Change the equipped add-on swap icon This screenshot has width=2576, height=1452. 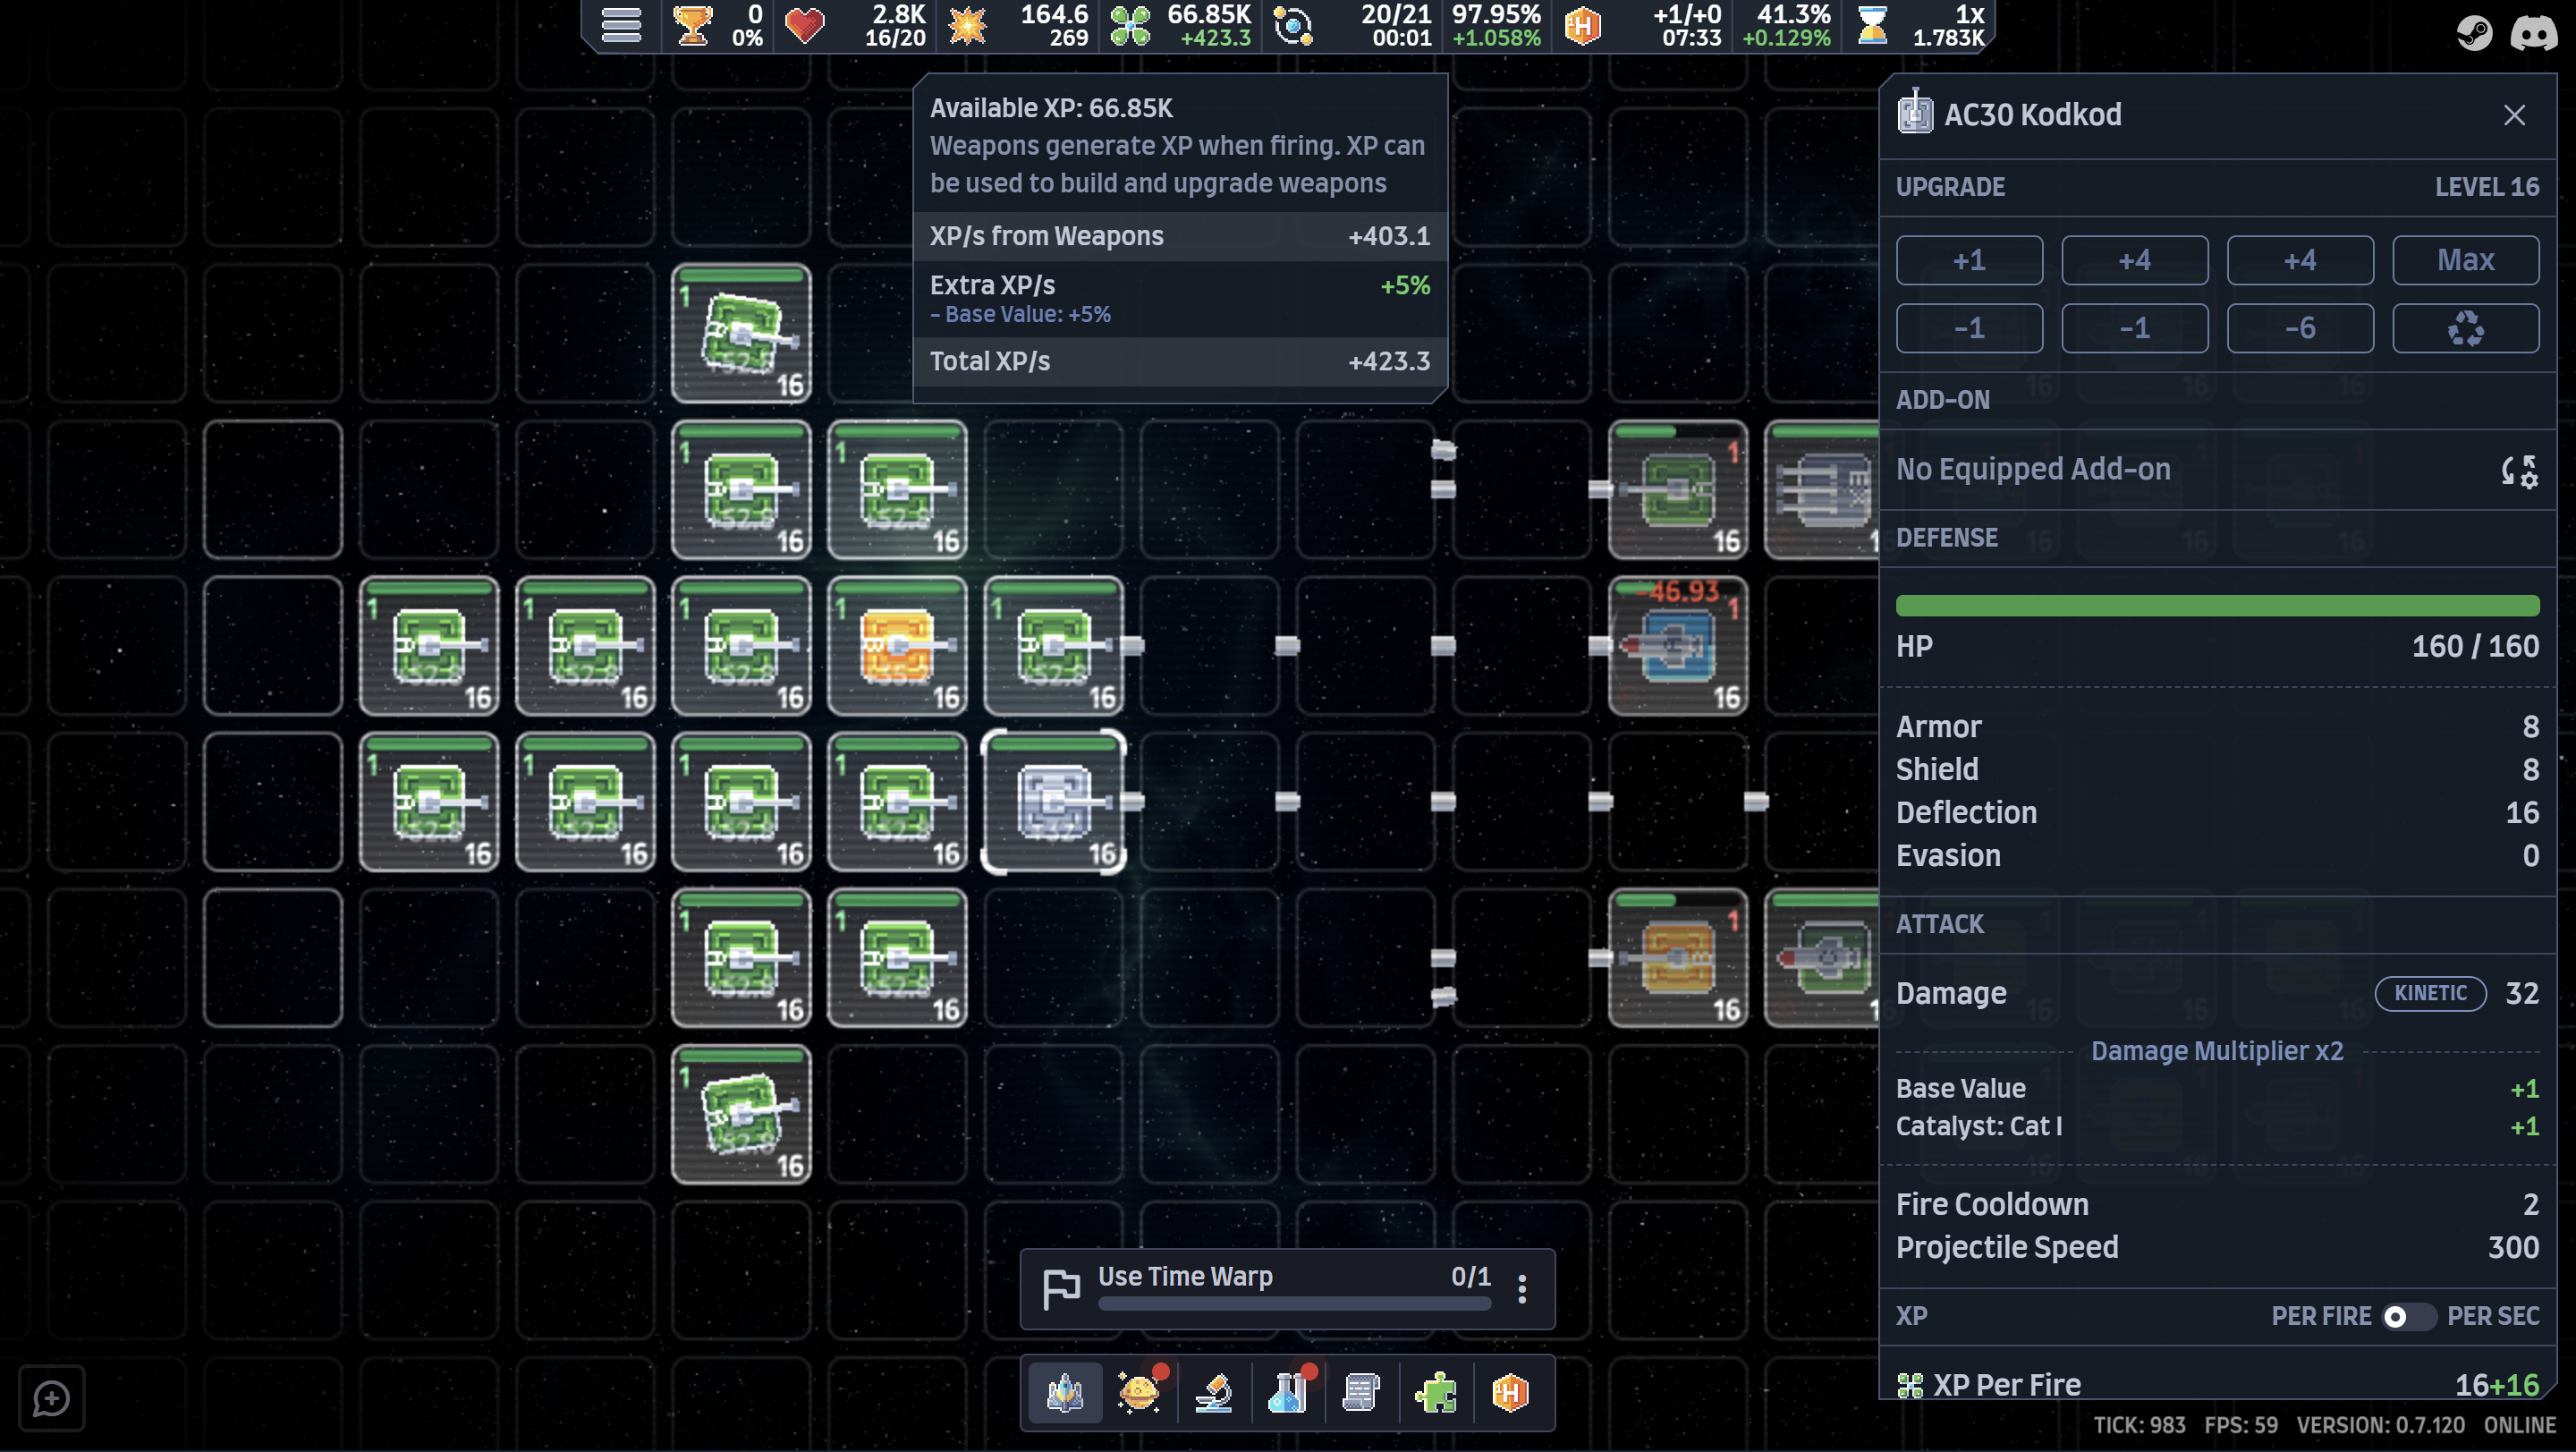point(2520,470)
